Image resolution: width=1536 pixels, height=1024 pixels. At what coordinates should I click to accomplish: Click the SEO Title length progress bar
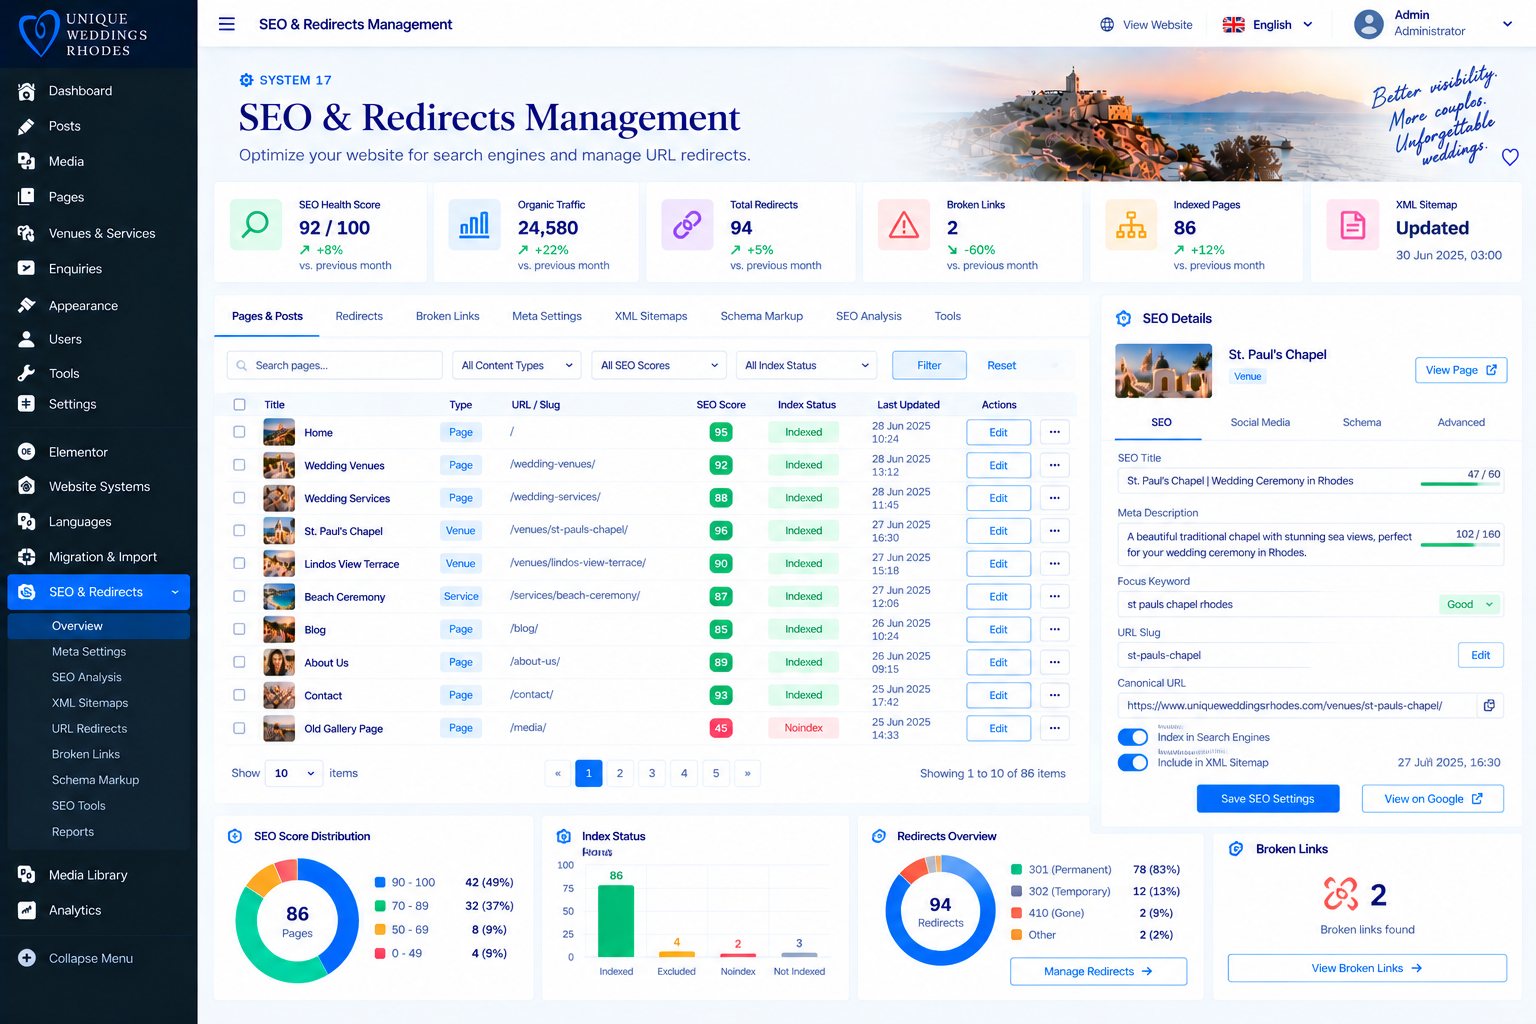[x=1460, y=484]
